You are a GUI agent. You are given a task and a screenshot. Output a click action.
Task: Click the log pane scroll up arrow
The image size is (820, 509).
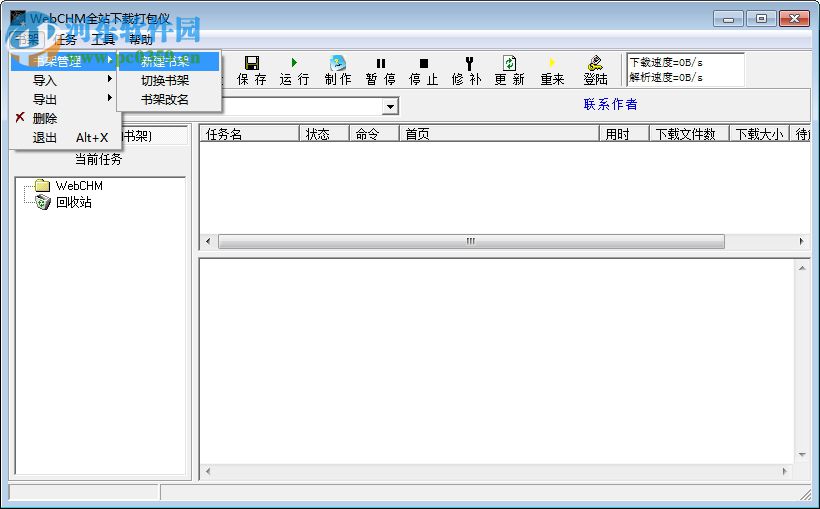point(802,268)
